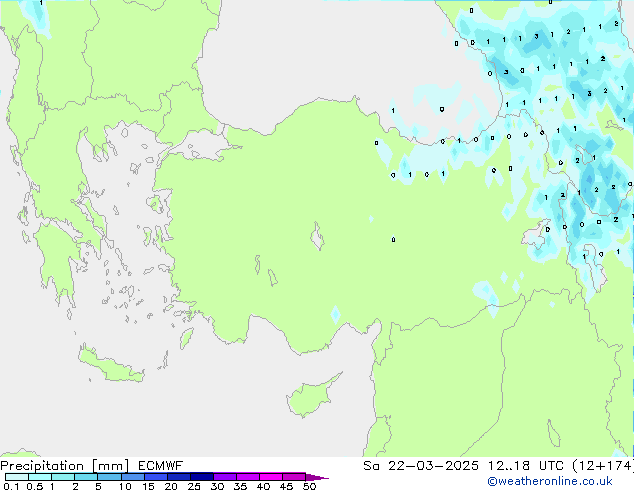Click the 30–35 mm purple legend swatch
Viewport: 634px width, 490px height.
click(224, 477)
